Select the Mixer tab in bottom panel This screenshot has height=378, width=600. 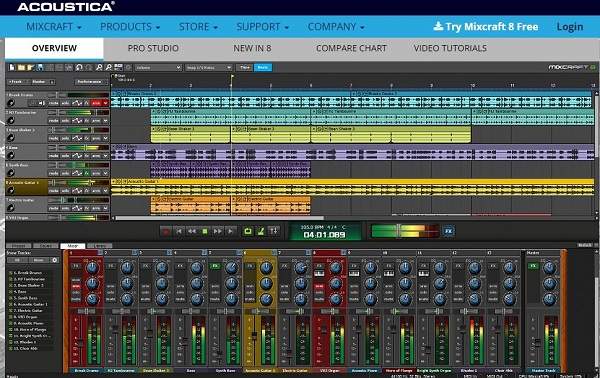pyautogui.click(x=73, y=246)
